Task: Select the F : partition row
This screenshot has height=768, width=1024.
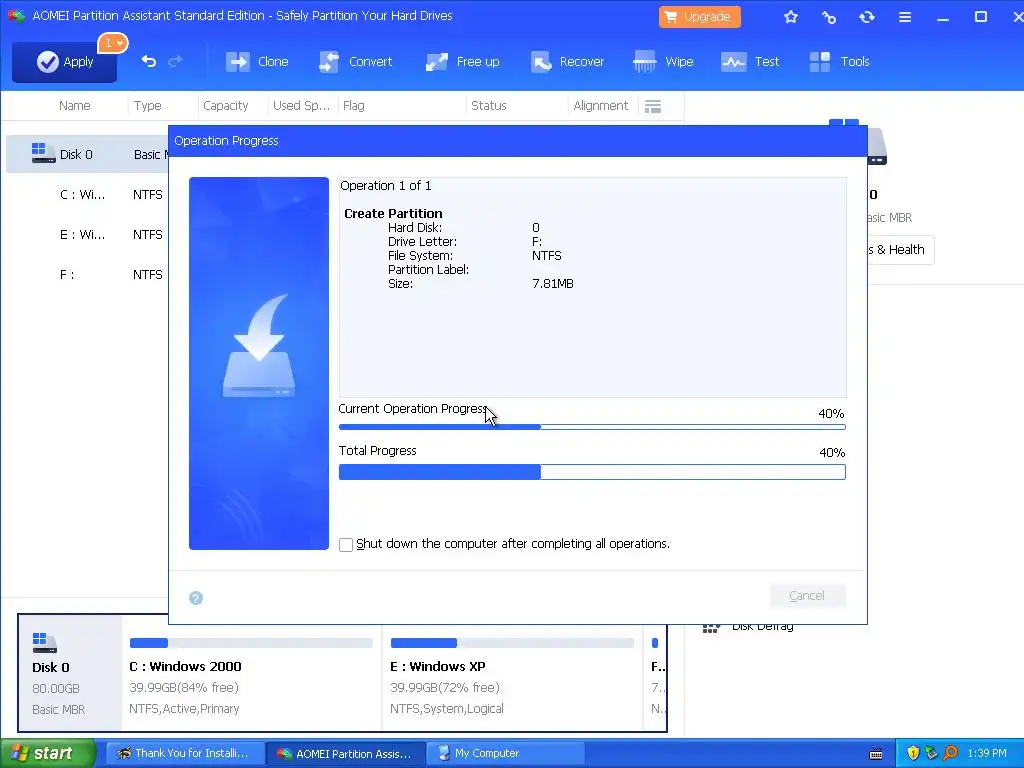Action: (87, 274)
